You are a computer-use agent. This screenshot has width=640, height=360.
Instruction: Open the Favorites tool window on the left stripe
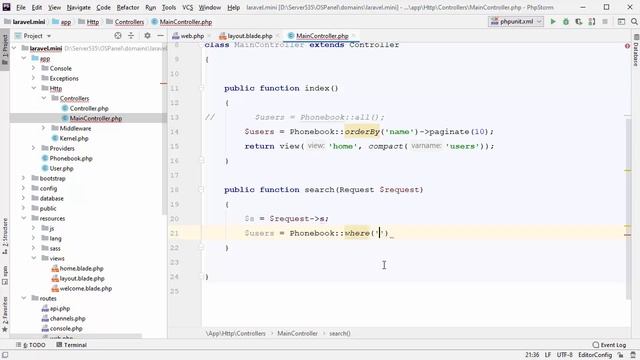pyautogui.click(x=5, y=314)
